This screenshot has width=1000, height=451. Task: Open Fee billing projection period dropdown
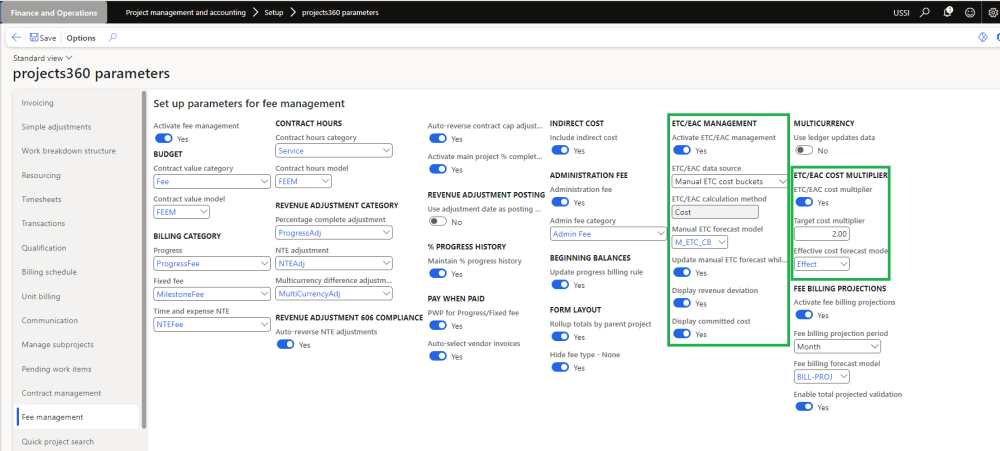pyautogui.click(x=837, y=347)
